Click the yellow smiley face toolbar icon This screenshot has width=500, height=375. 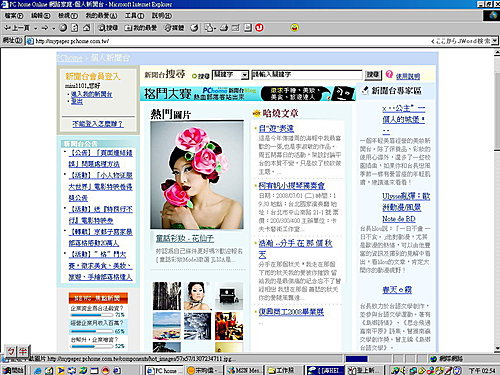[x=294, y=28]
